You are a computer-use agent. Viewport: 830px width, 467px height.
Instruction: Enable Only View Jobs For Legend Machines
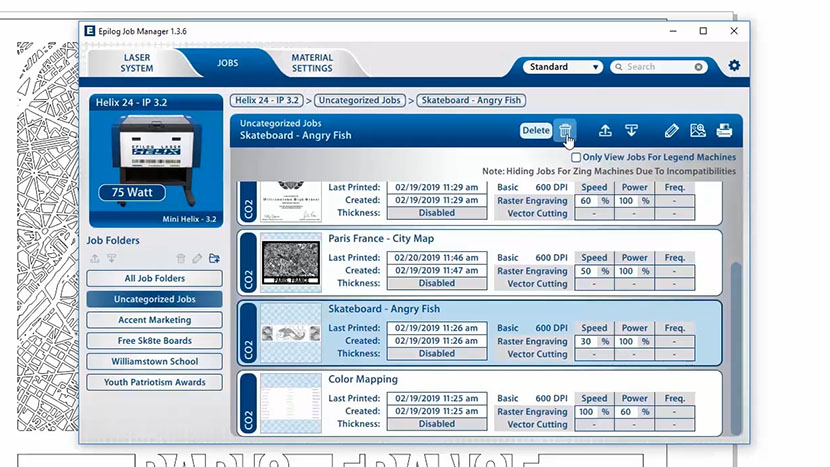[576, 157]
